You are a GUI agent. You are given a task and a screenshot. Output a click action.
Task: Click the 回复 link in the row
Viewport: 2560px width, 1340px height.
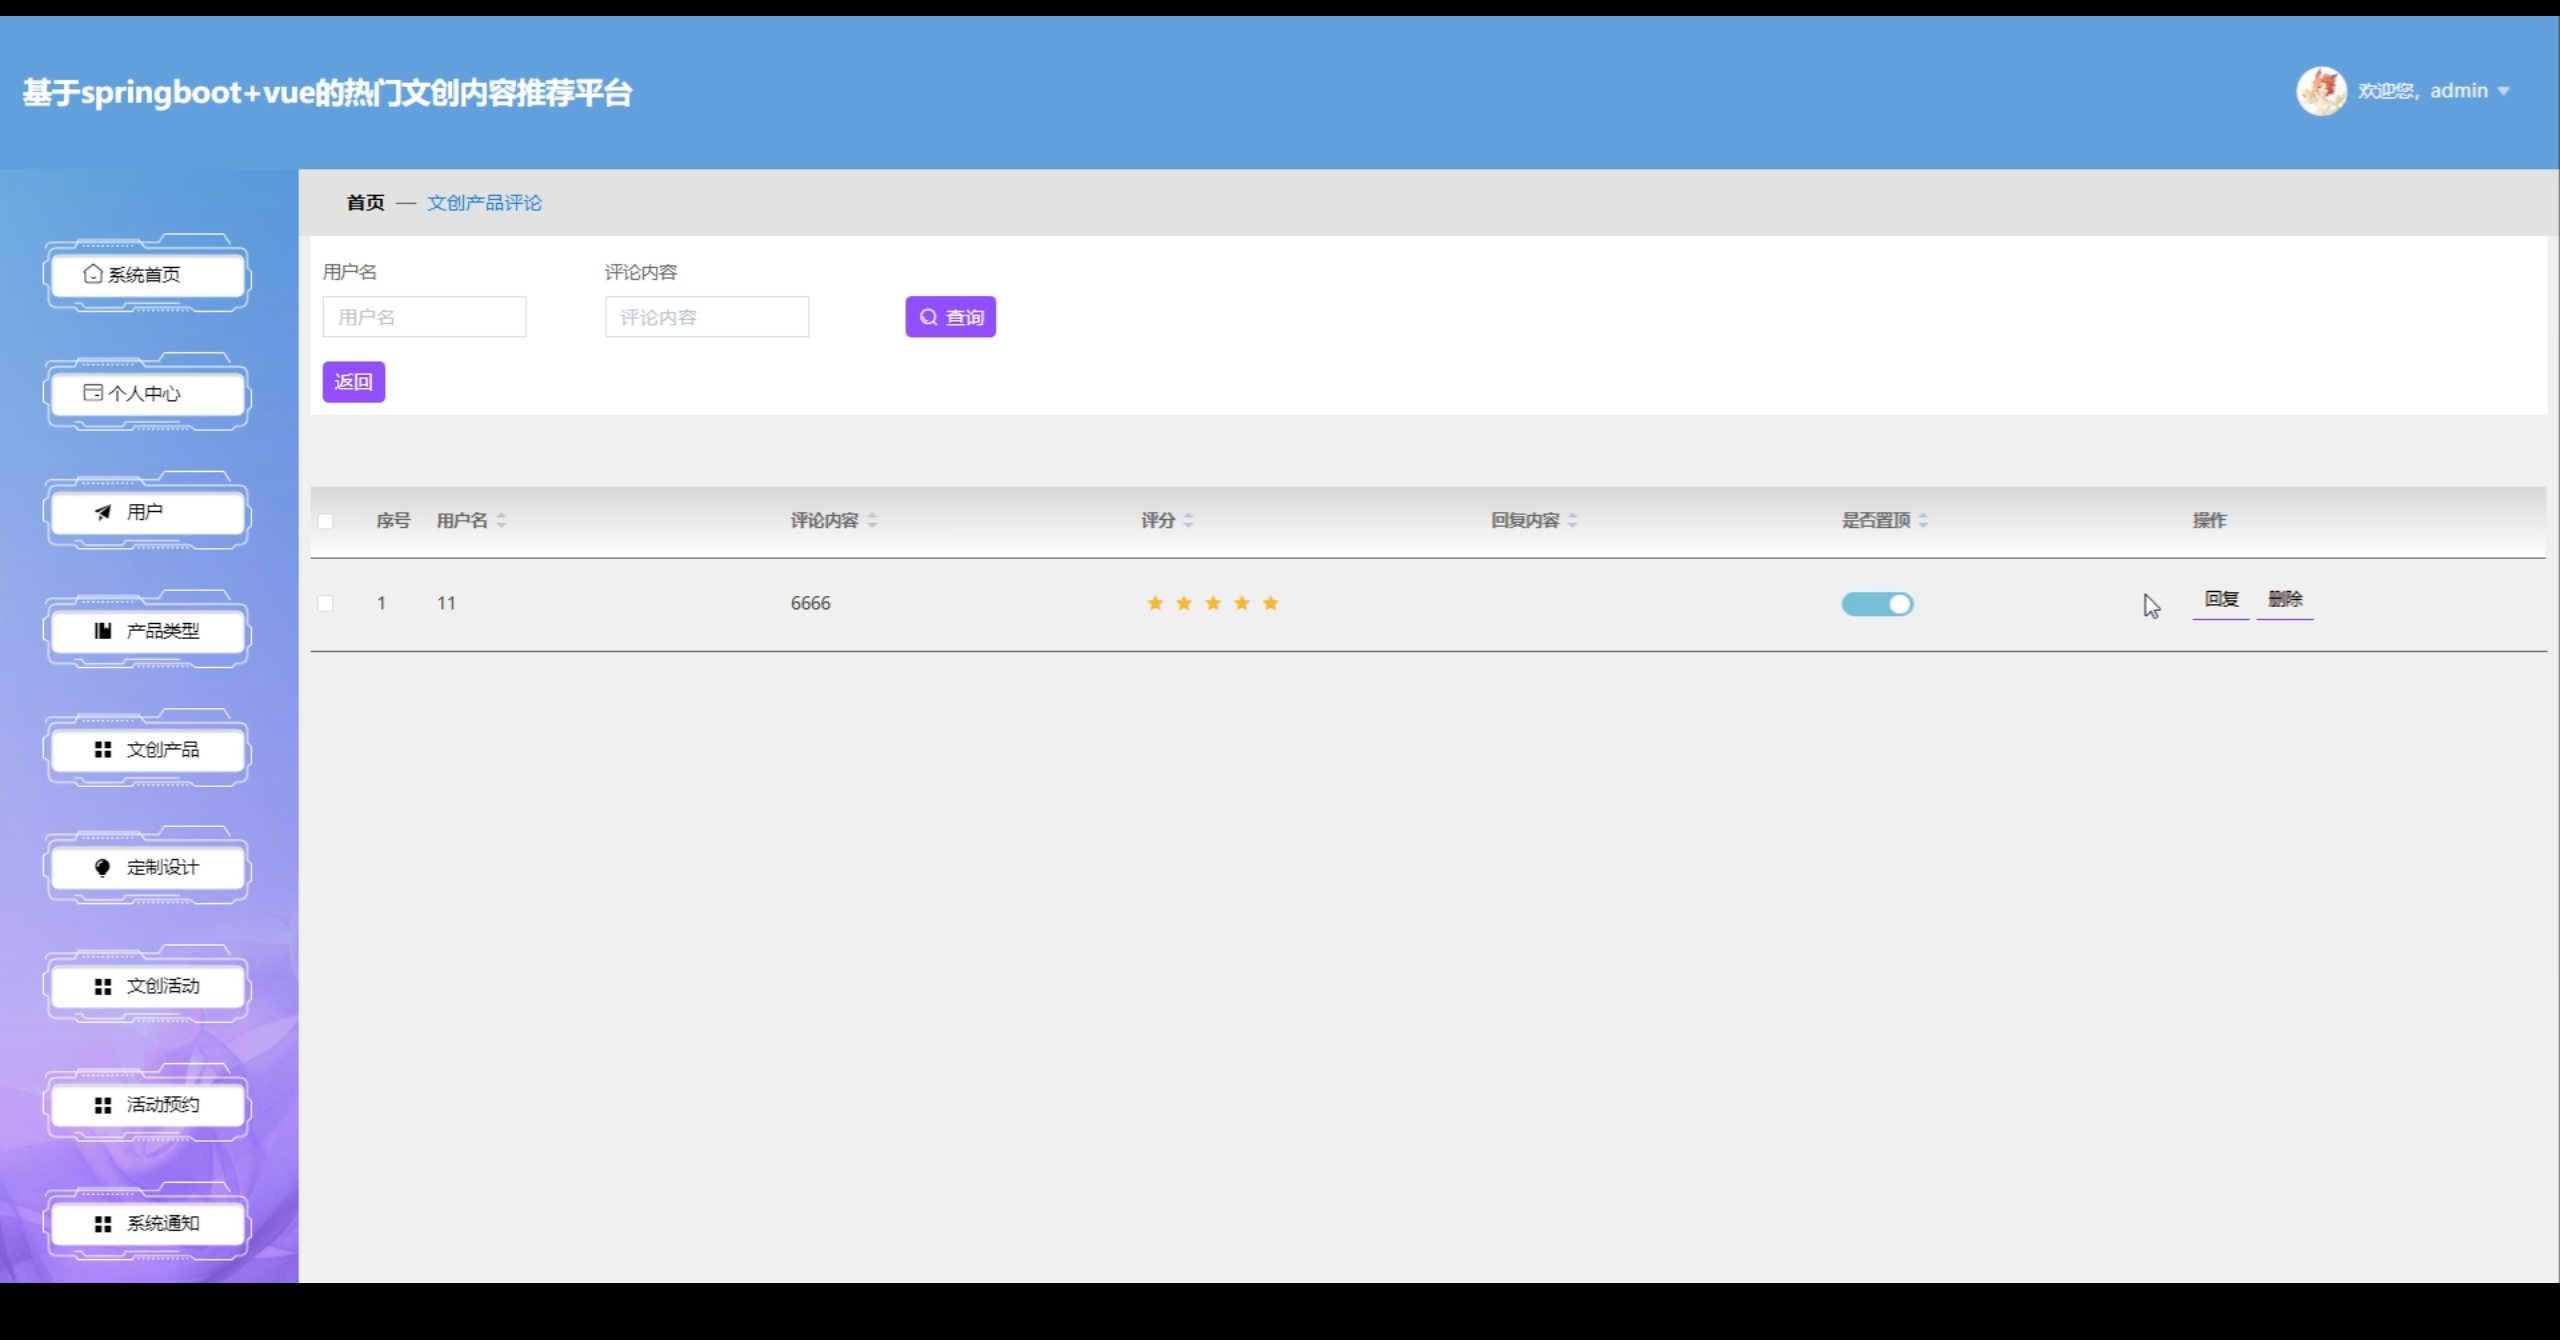click(2221, 599)
